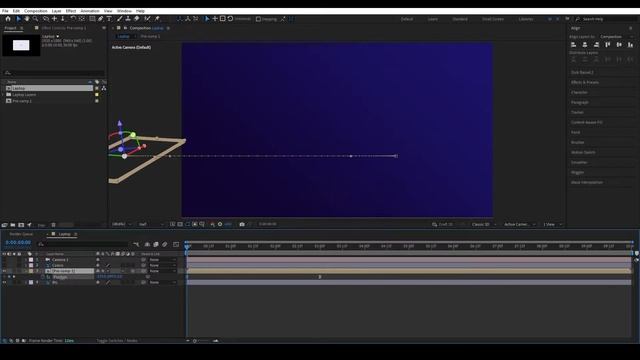Select the Zoom magnifier tool
This screenshot has height=360, width=640.
(x=36, y=19)
